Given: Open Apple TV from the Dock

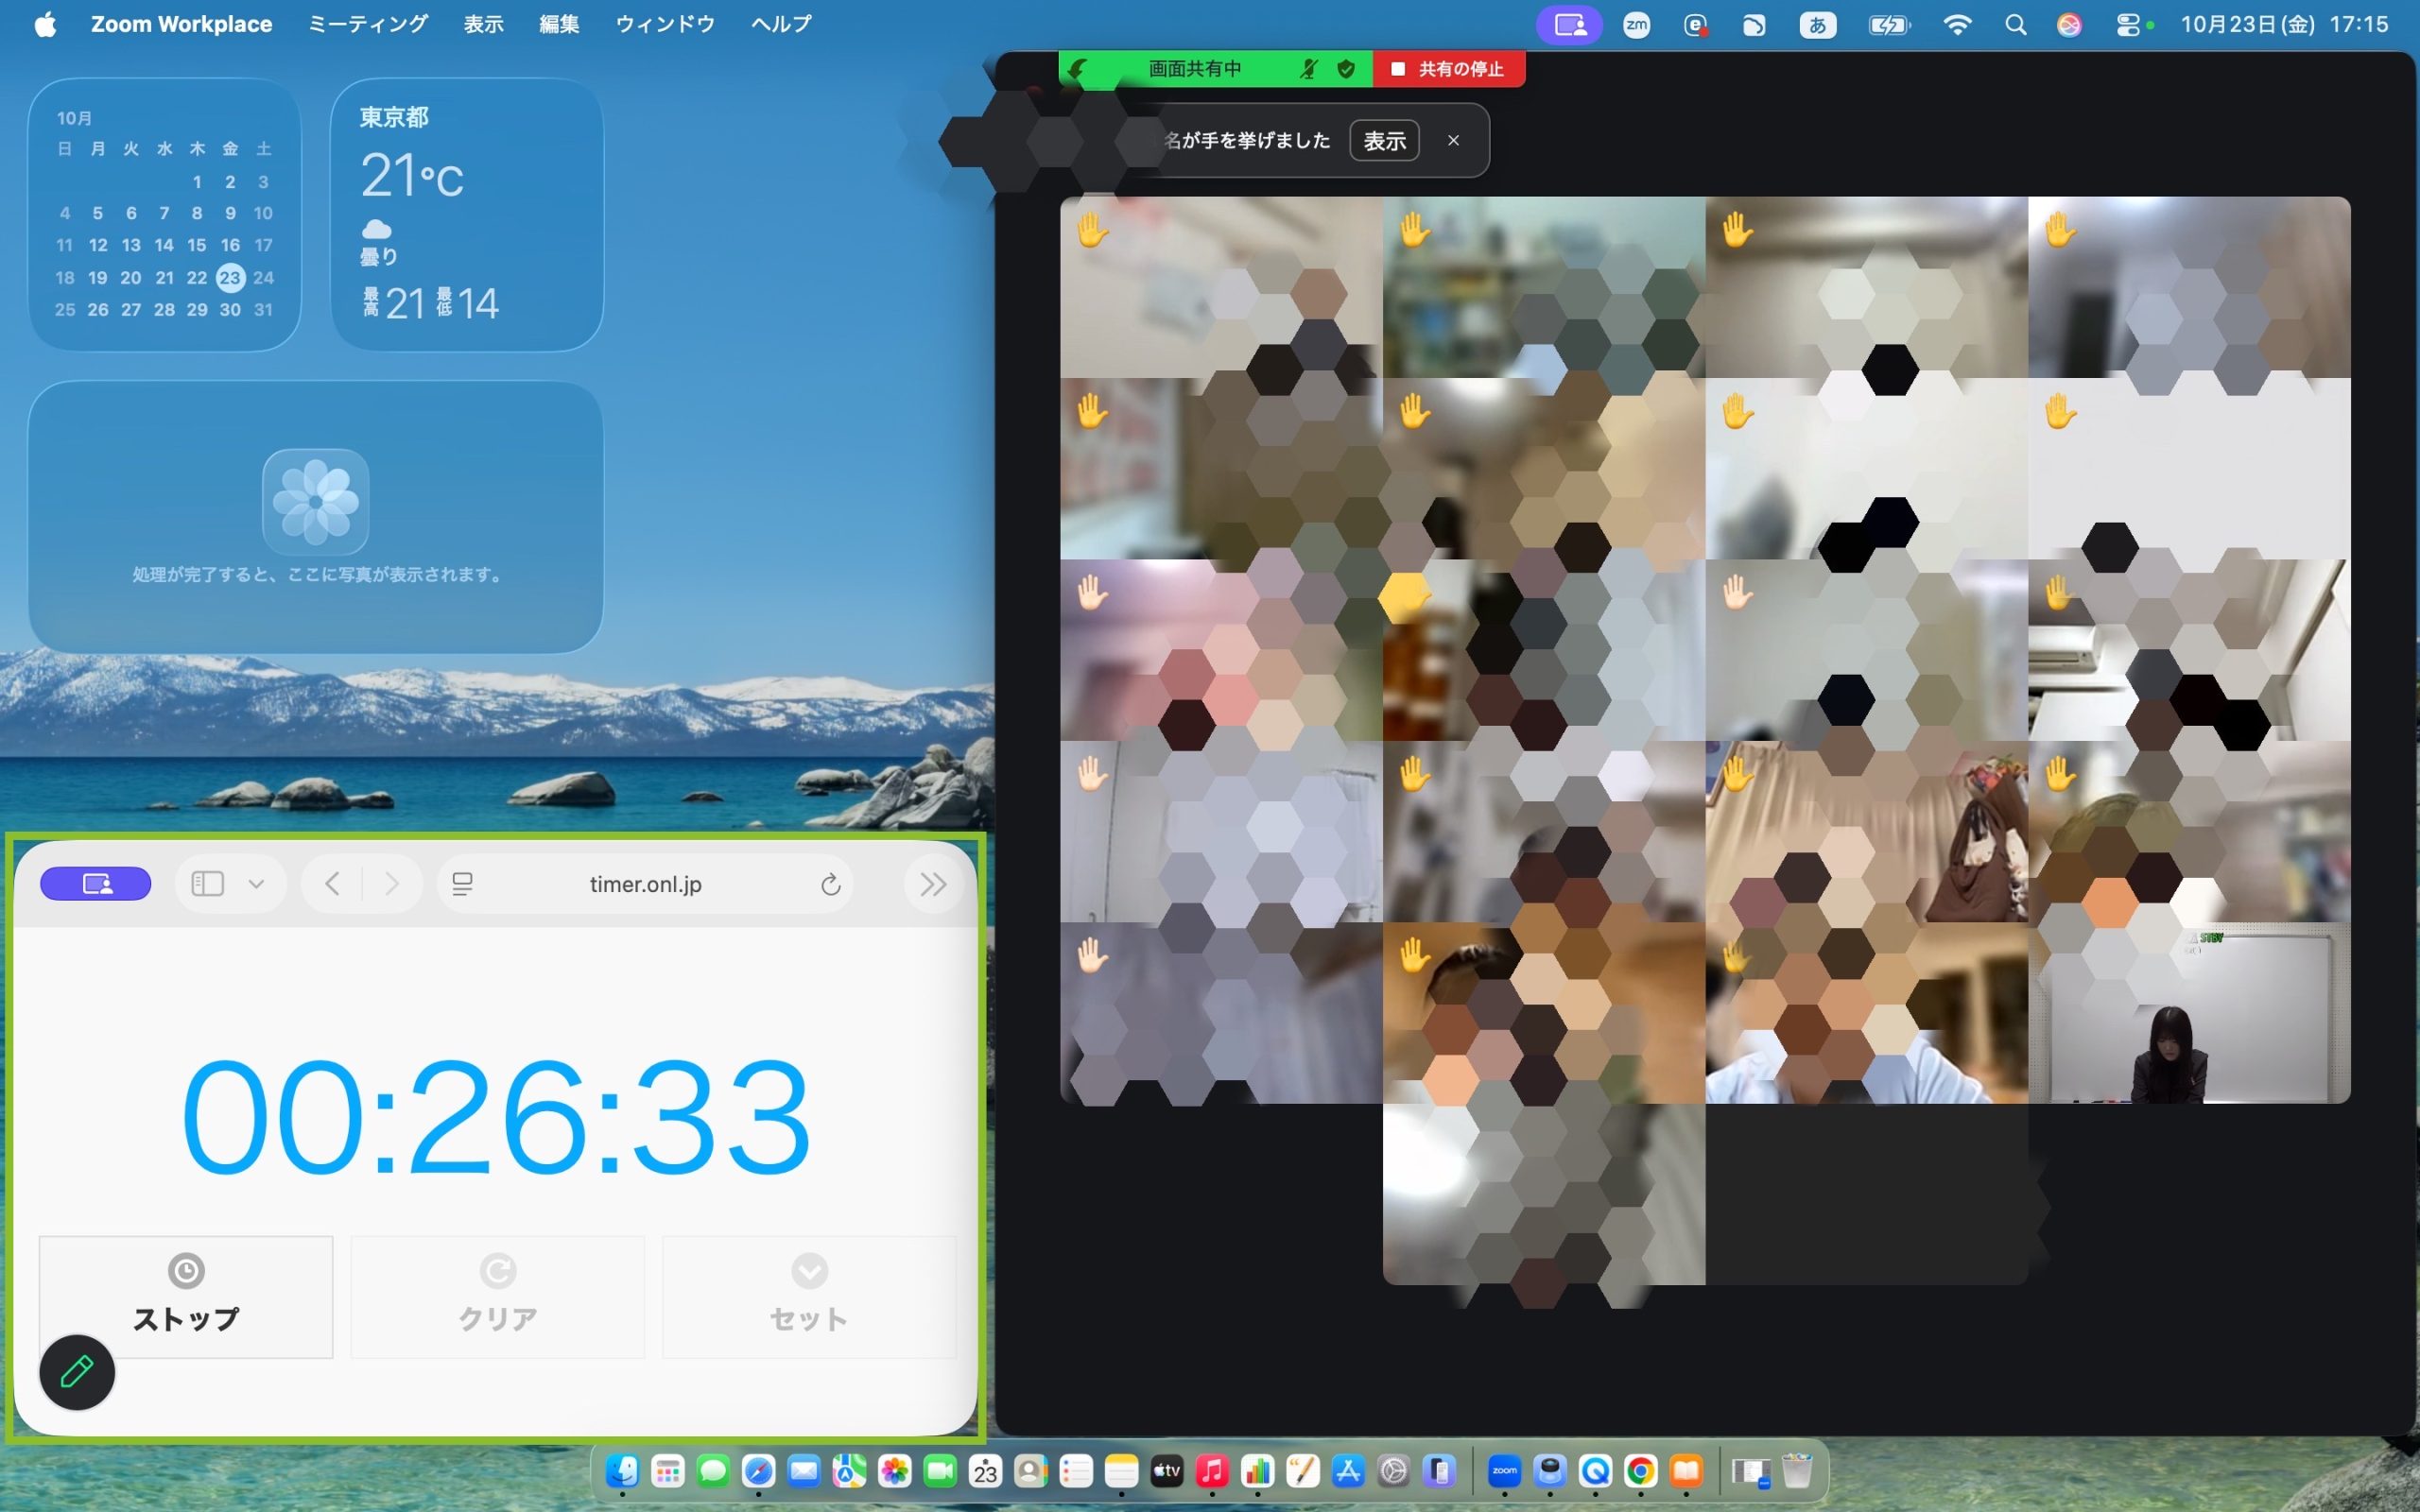Looking at the screenshot, I should 1166,1471.
